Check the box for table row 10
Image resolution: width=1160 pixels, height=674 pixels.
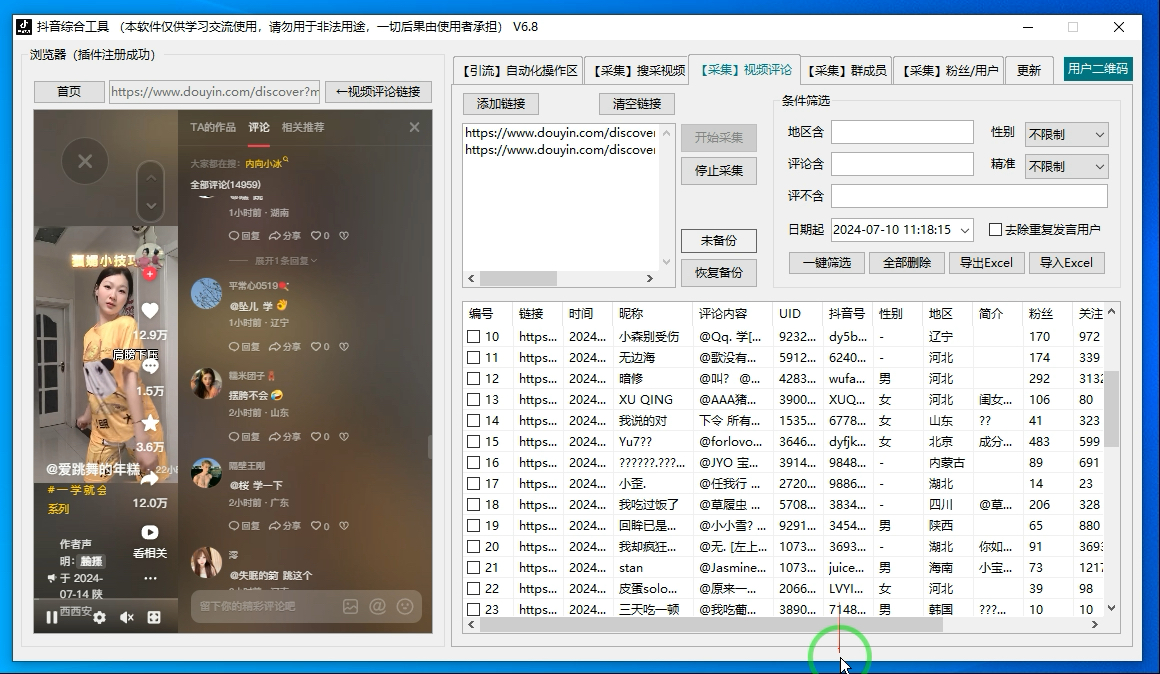473,337
